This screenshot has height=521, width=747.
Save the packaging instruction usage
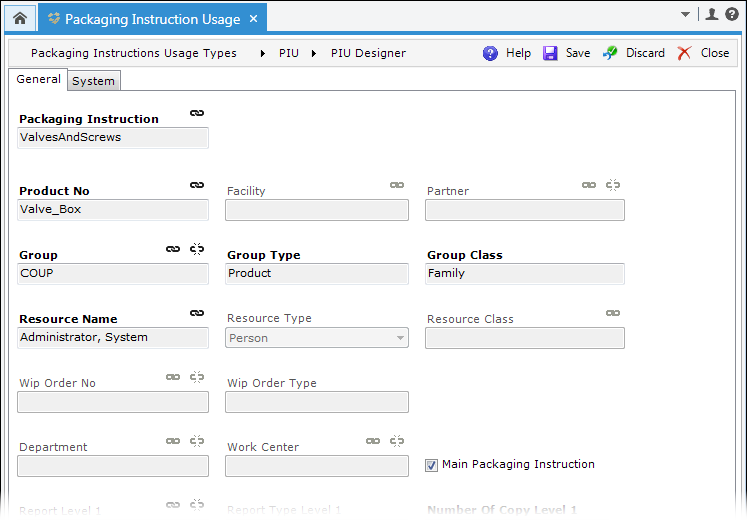pos(567,53)
